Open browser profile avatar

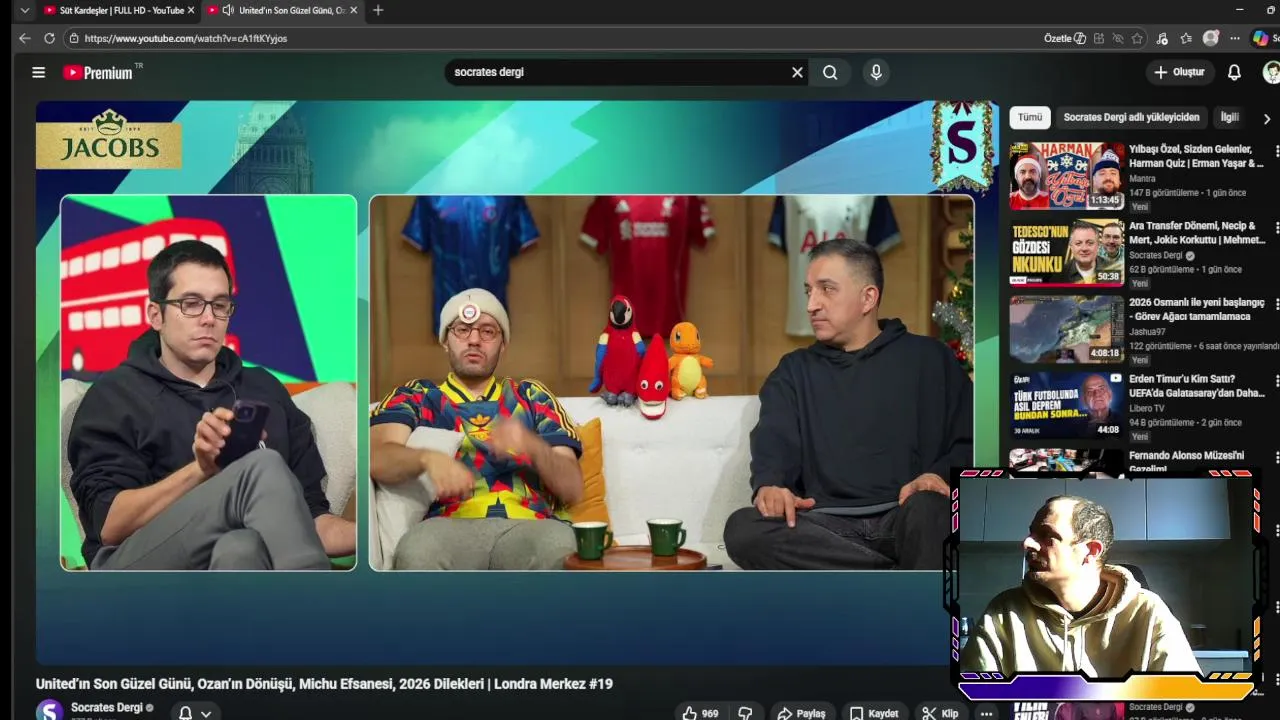(1211, 38)
